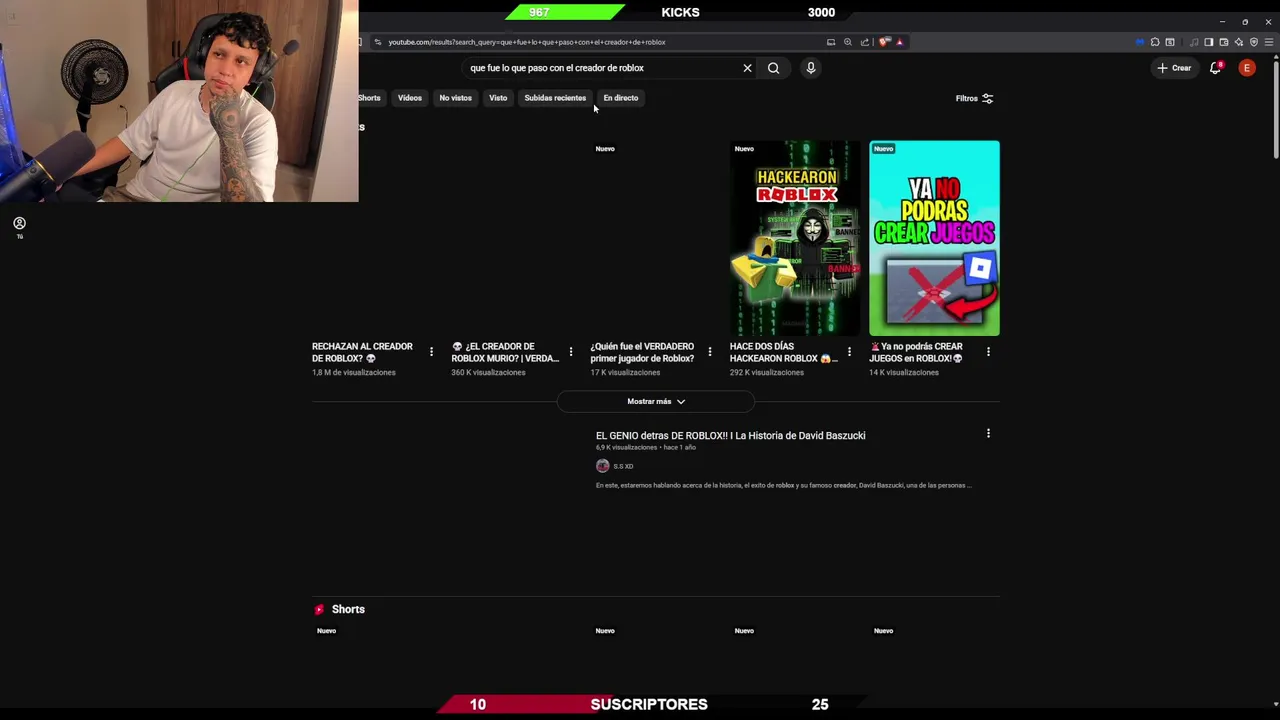Open options for EL CREADOR DE ROBLOX MURIO short
Image resolution: width=1280 pixels, height=720 pixels.
pos(571,351)
